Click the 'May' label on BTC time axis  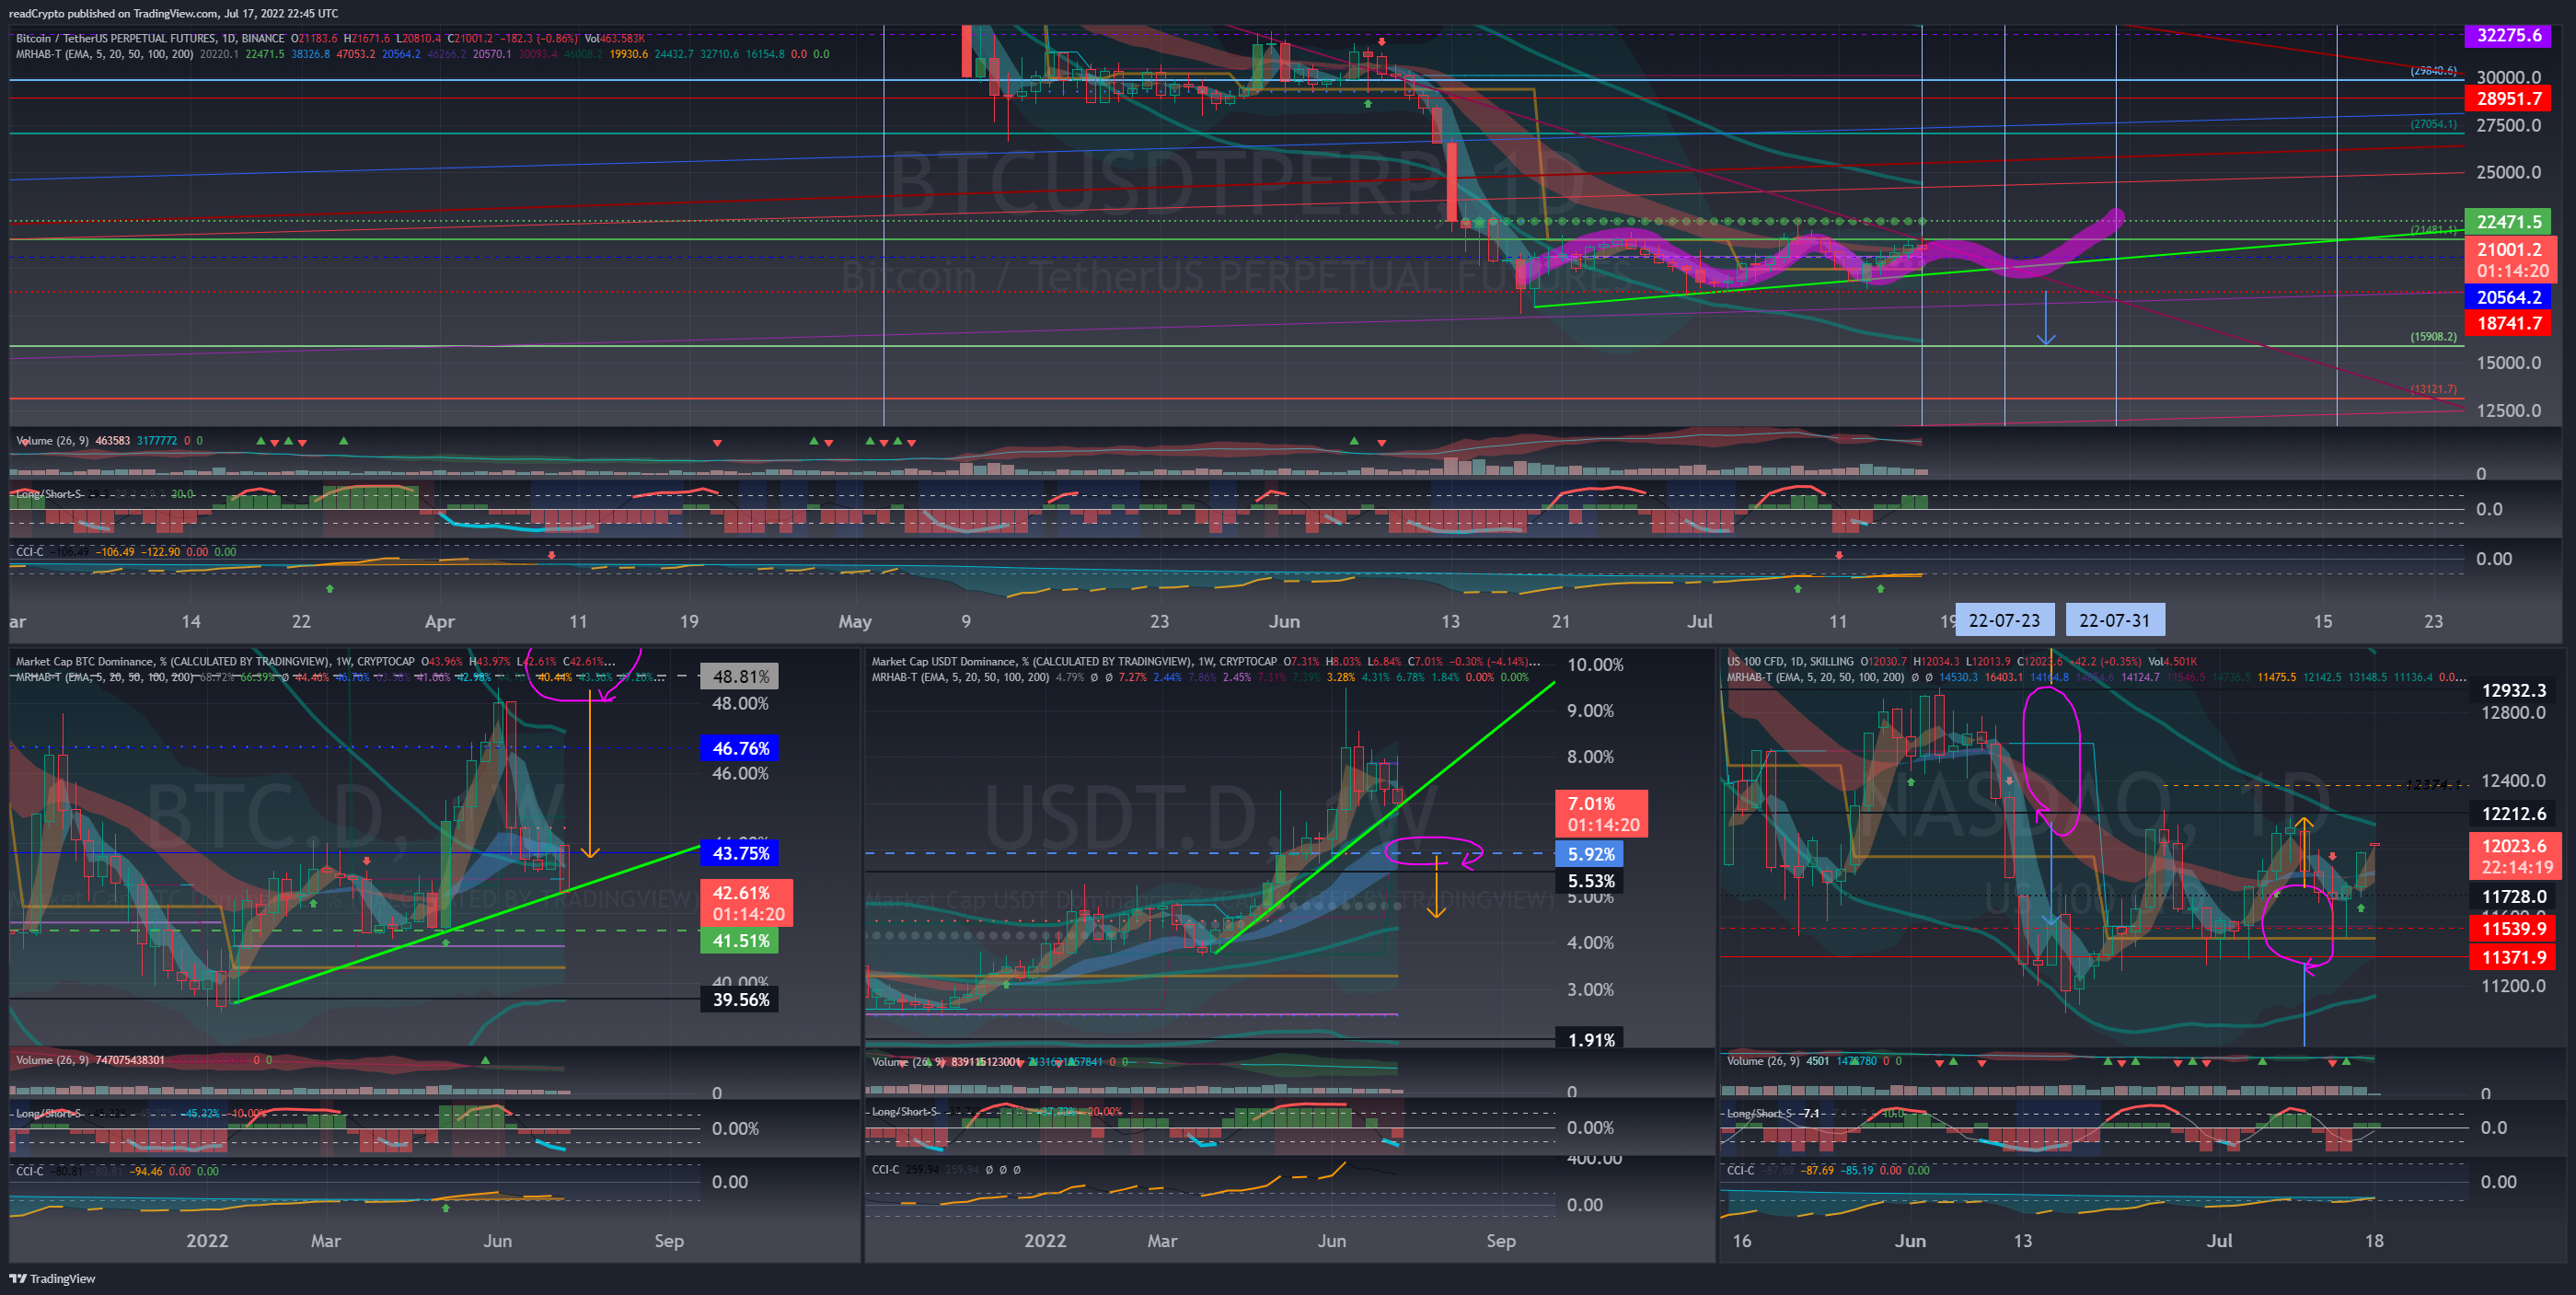pos(854,621)
